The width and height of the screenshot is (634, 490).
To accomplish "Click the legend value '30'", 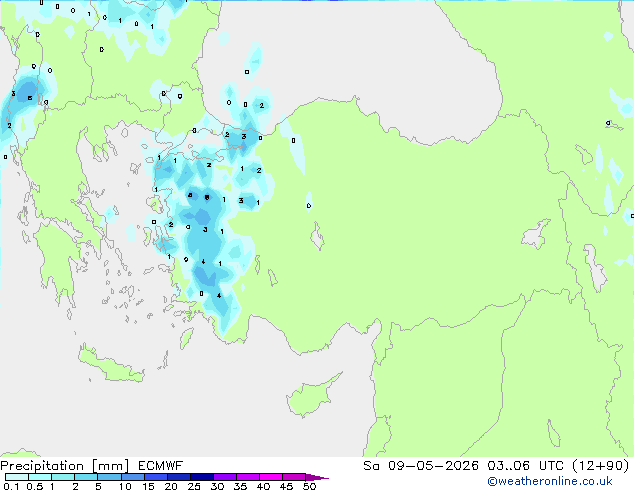I will coord(217,486).
